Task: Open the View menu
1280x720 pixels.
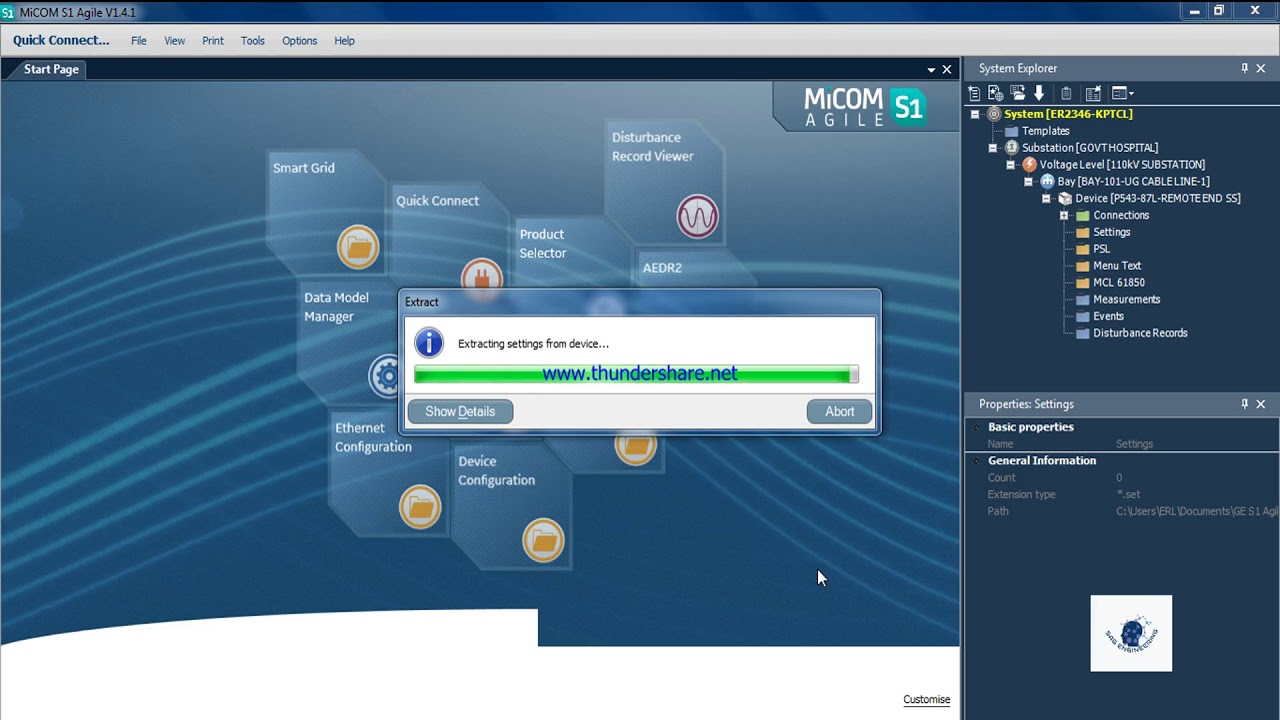Action: coord(174,41)
